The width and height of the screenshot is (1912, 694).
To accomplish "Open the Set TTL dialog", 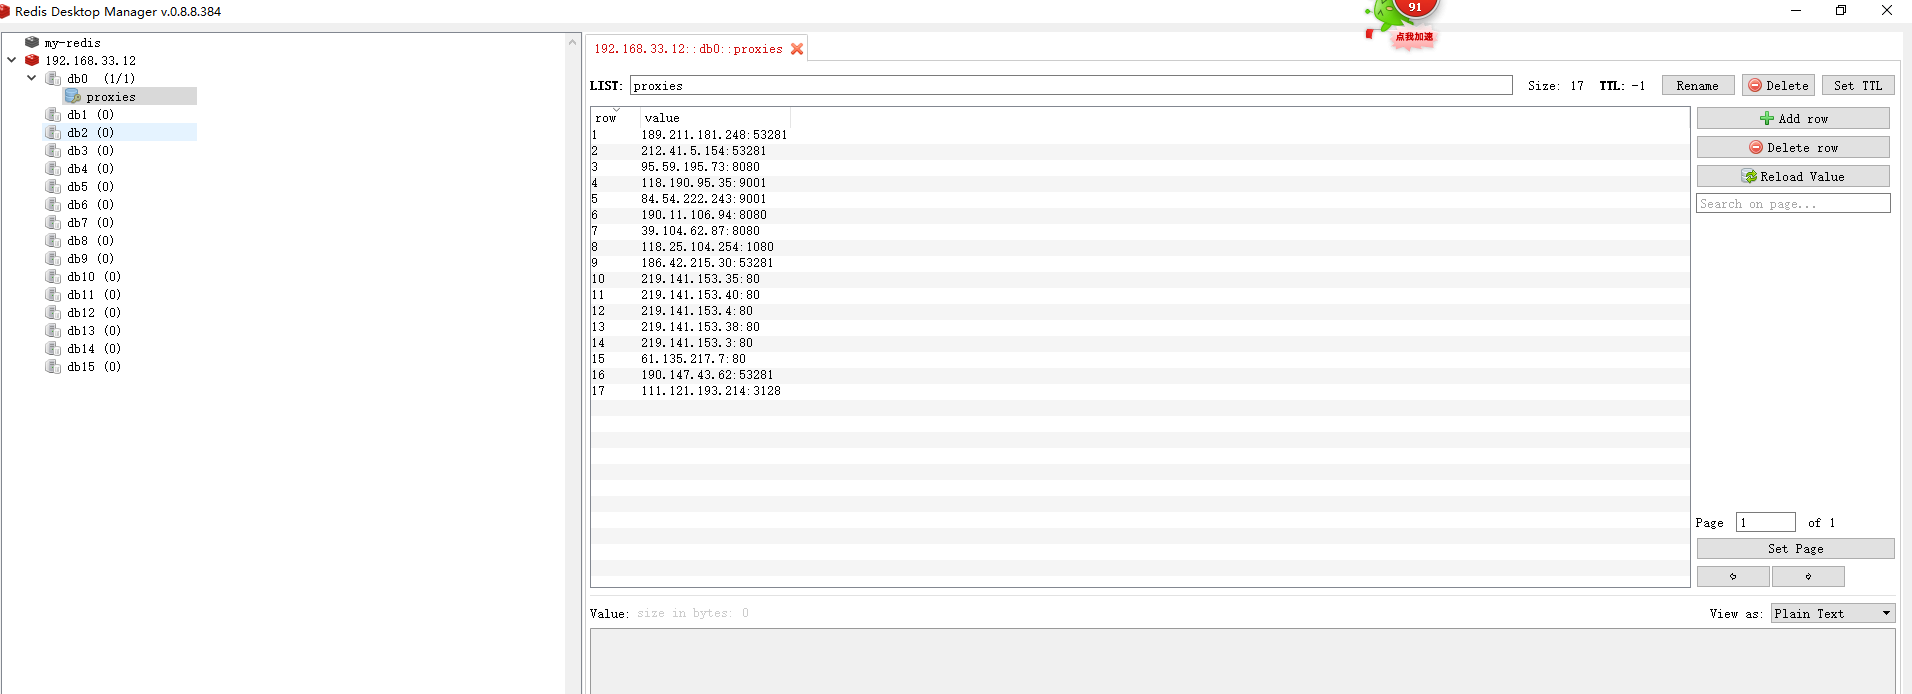I will [1858, 85].
